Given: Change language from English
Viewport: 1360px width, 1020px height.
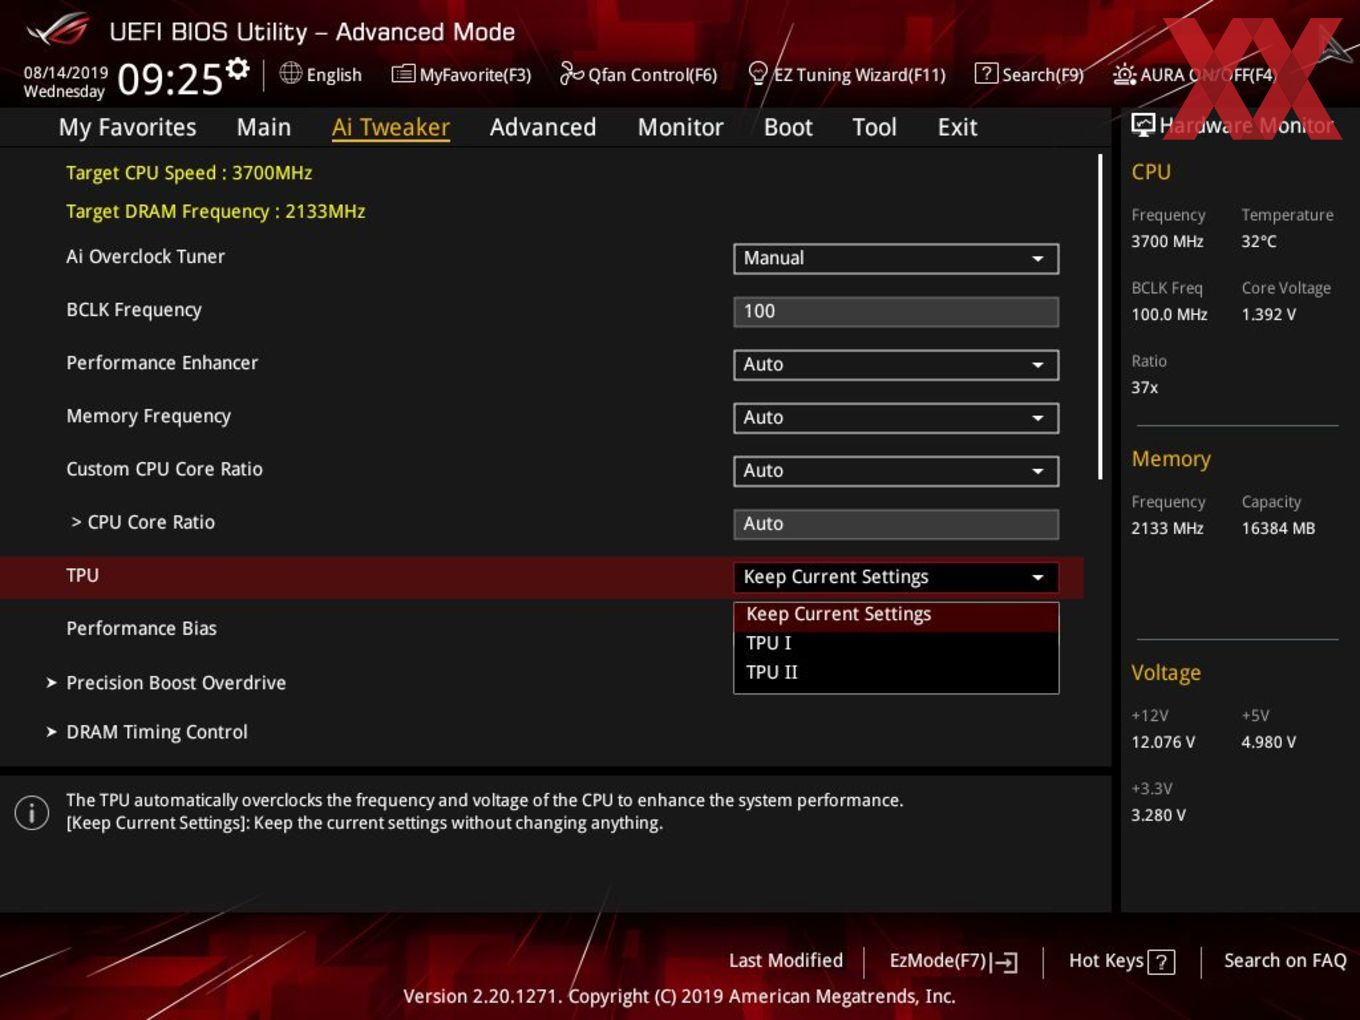Looking at the screenshot, I should 321,74.
